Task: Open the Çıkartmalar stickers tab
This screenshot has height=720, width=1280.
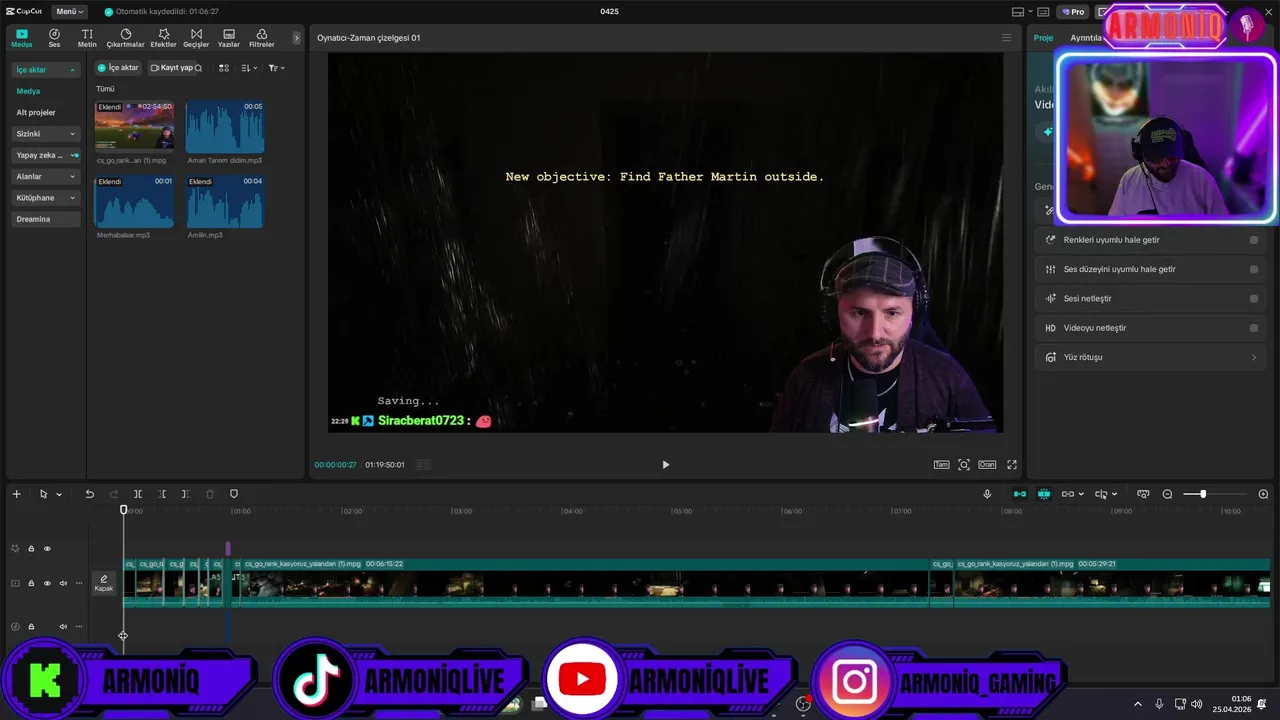Action: 126,38
